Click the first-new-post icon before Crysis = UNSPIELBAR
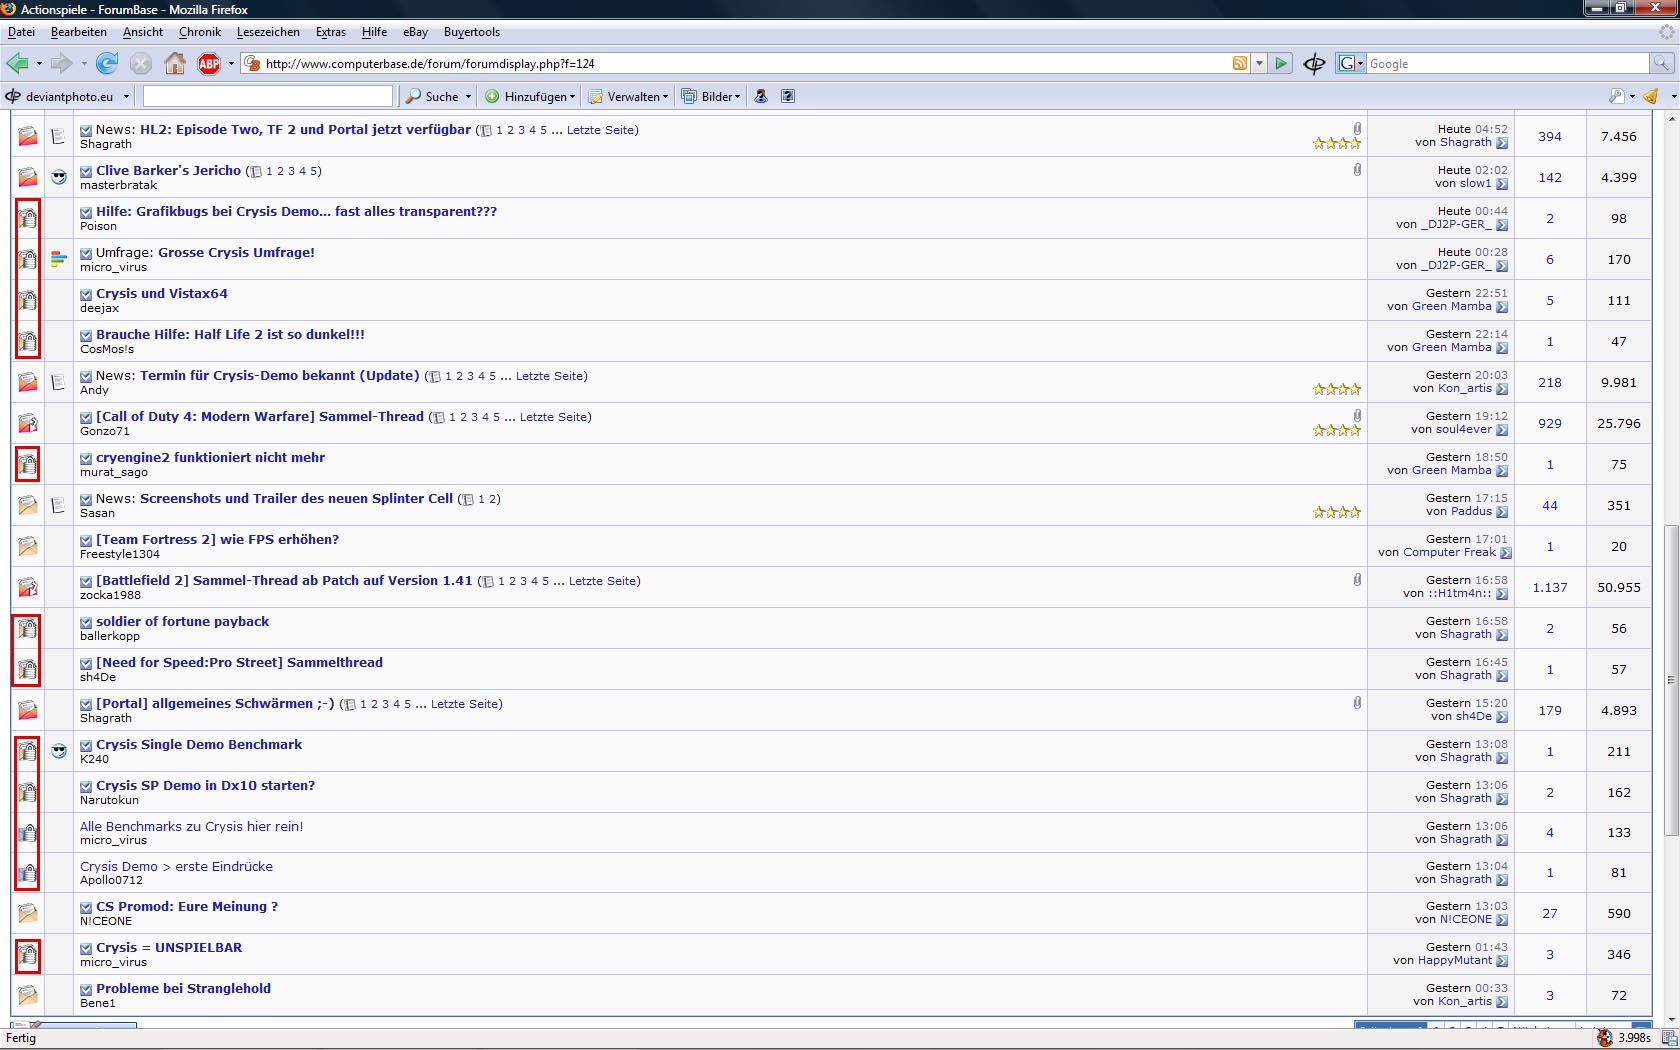The image size is (1680, 1050). (x=86, y=948)
